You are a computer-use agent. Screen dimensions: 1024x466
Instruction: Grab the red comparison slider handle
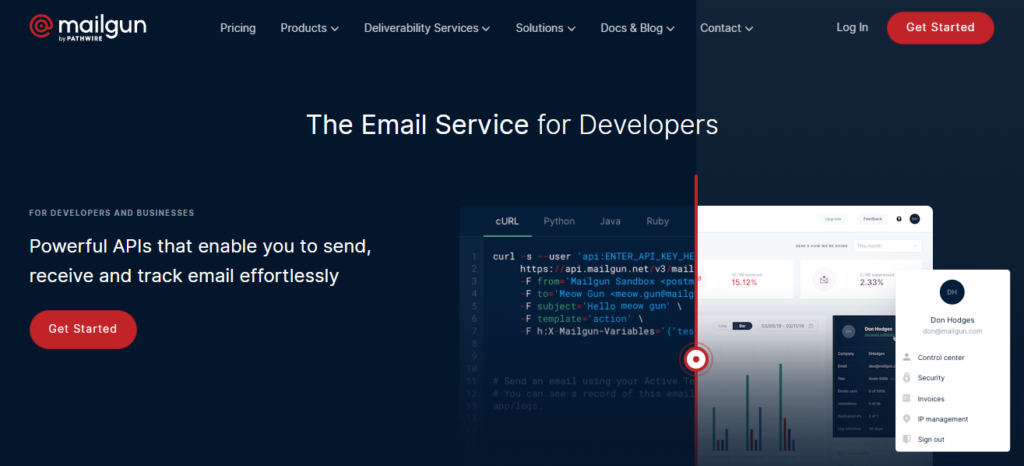click(x=696, y=358)
